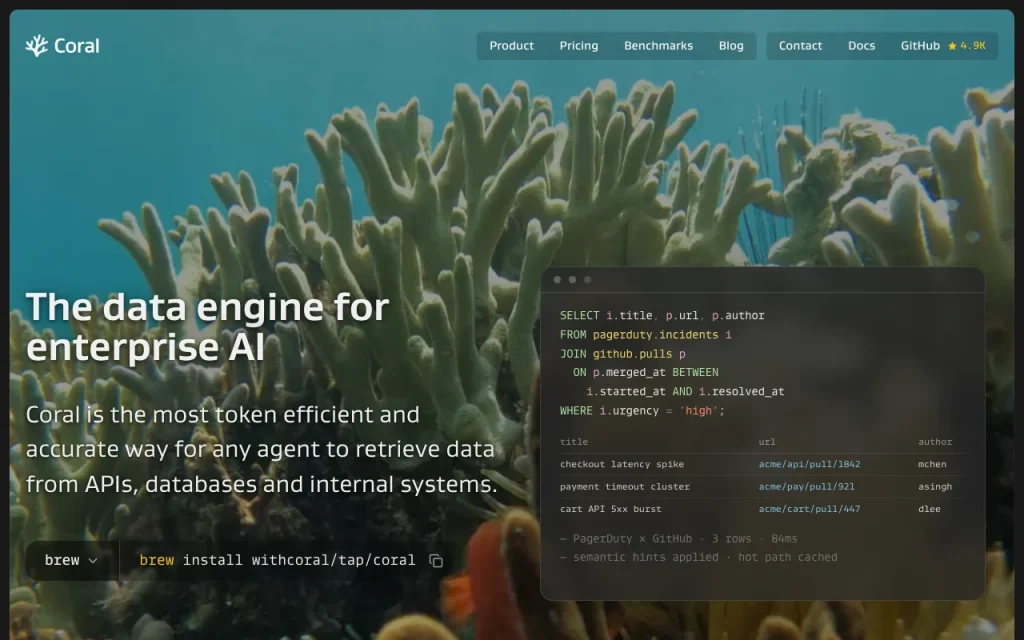Click the 'author' column header
Screen dimensions: 1024x640
(935, 442)
